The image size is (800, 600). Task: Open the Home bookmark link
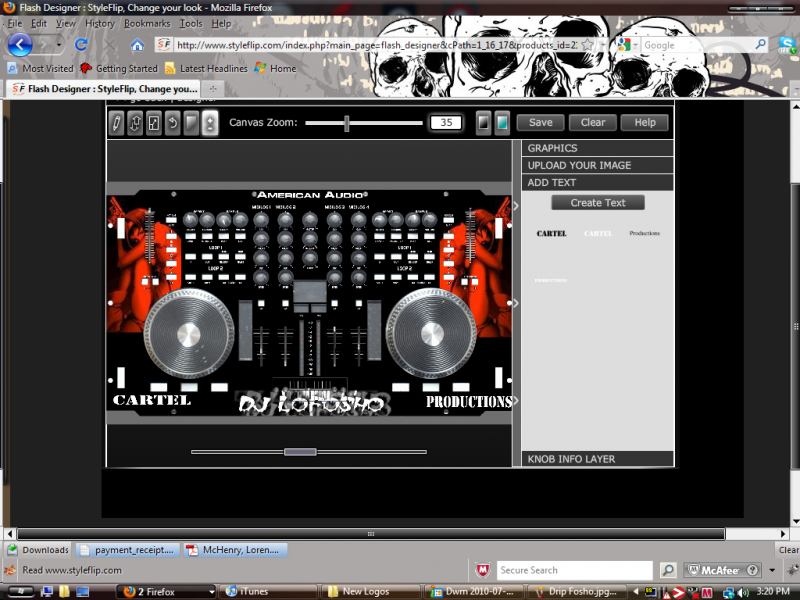point(276,68)
